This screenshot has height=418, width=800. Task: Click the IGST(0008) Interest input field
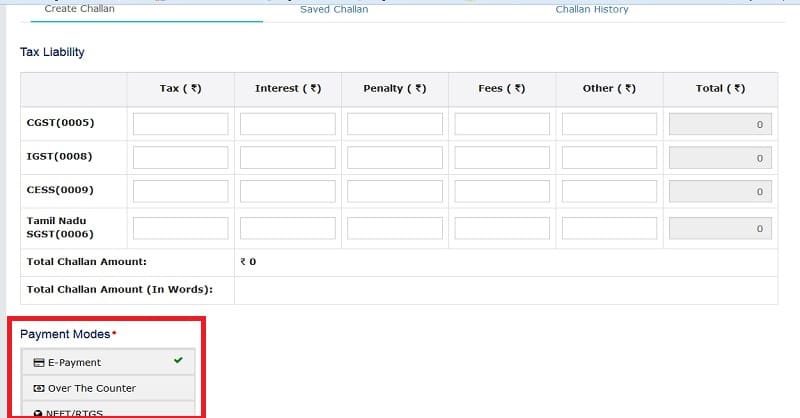point(288,158)
